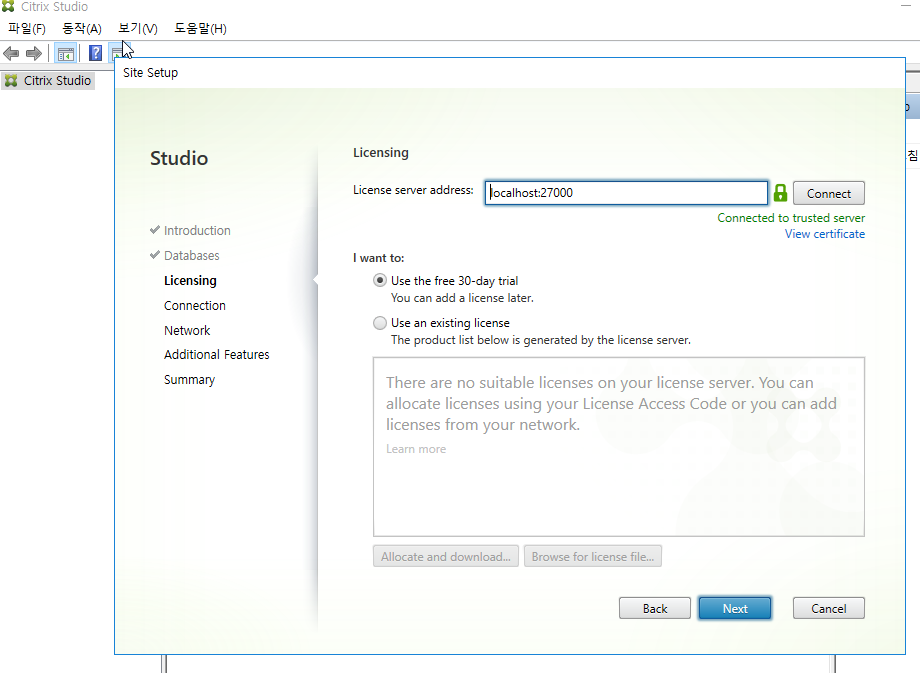Image resolution: width=920 pixels, height=673 pixels.
Task: Click the Connect button
Action: pos(828,193)
